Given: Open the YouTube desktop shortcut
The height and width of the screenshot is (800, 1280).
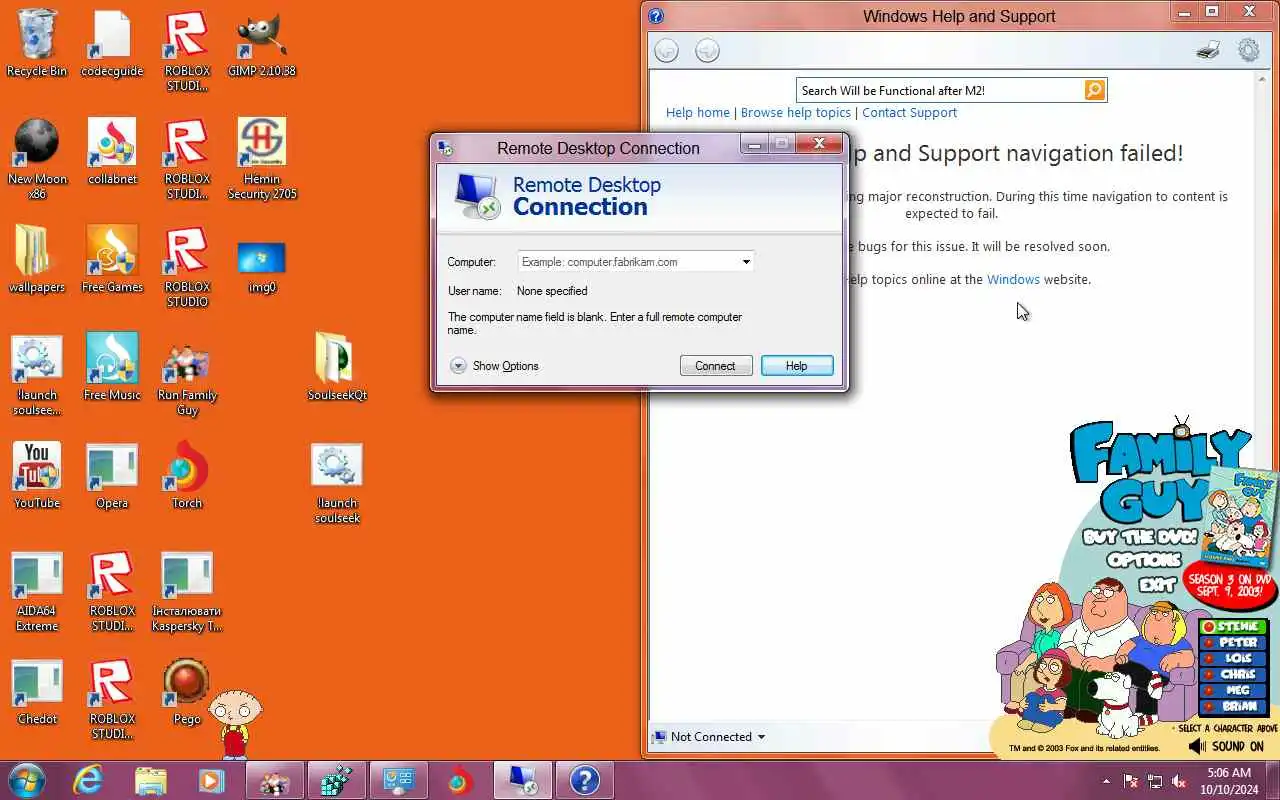Looking at the screenshot, I should pyautogui.click(x=37, y=476).
